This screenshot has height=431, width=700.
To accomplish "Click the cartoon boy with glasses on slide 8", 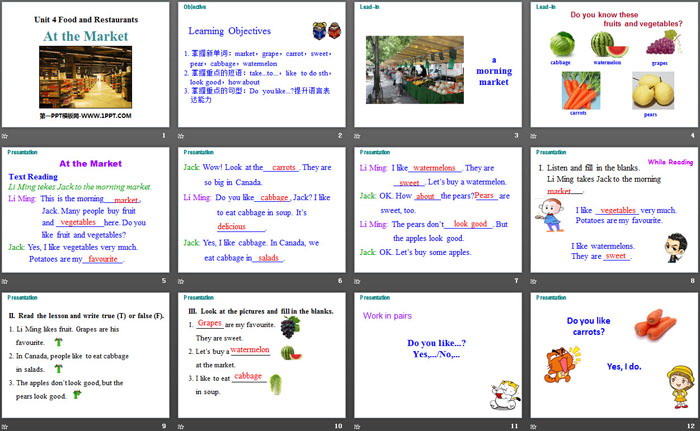I will tap(674, 246).
